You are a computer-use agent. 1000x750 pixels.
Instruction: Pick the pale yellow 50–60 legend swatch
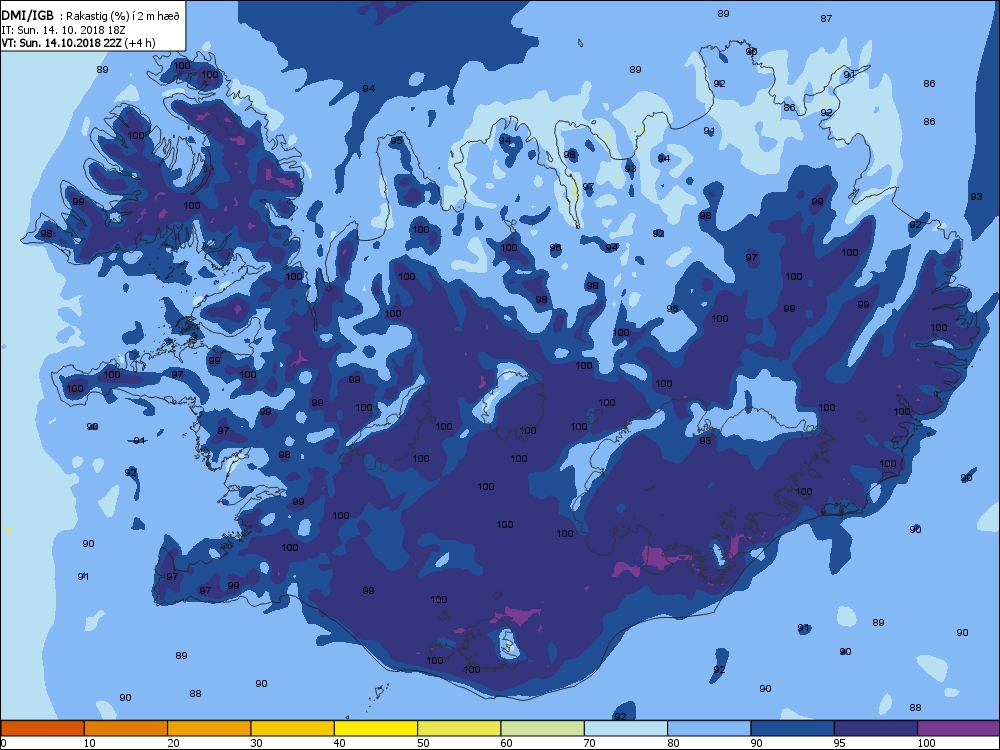[x=459, y=728]
